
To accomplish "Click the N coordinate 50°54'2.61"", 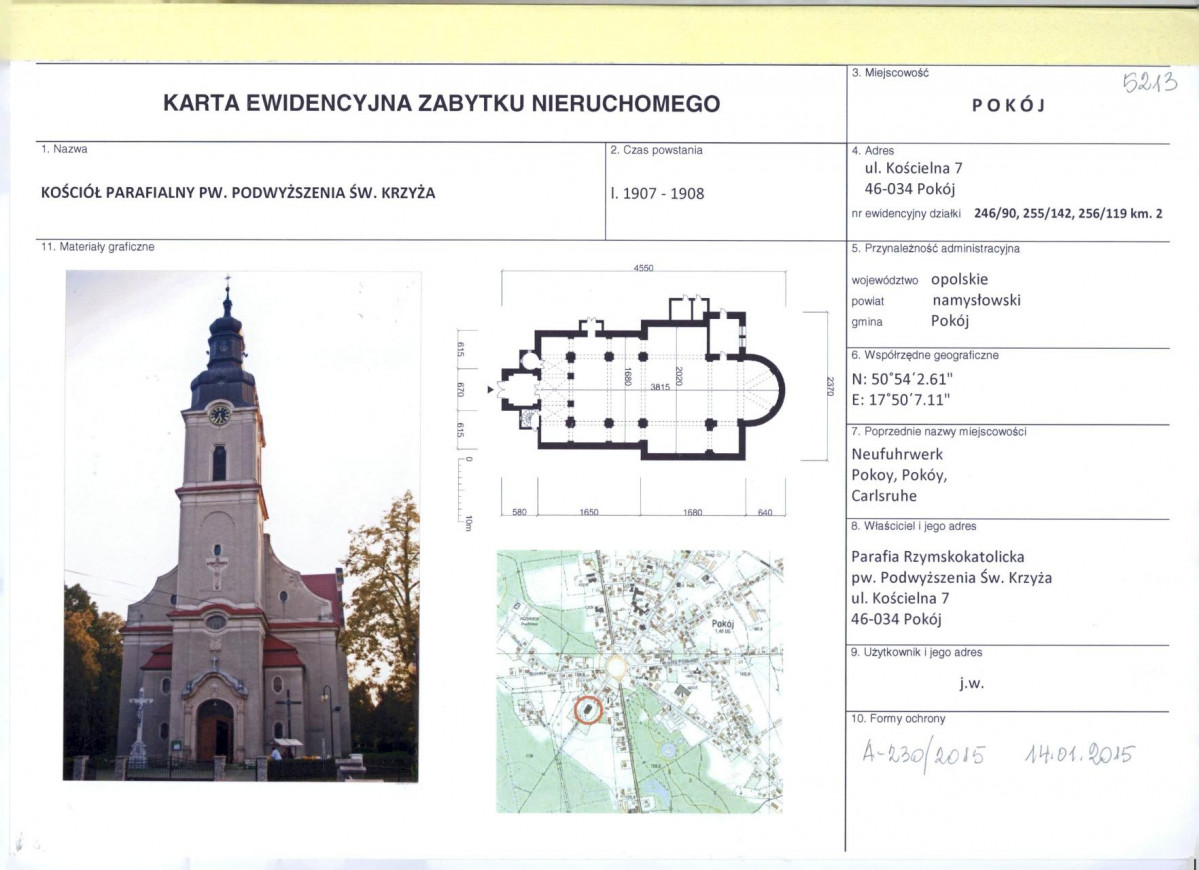I will coord(900,379).
